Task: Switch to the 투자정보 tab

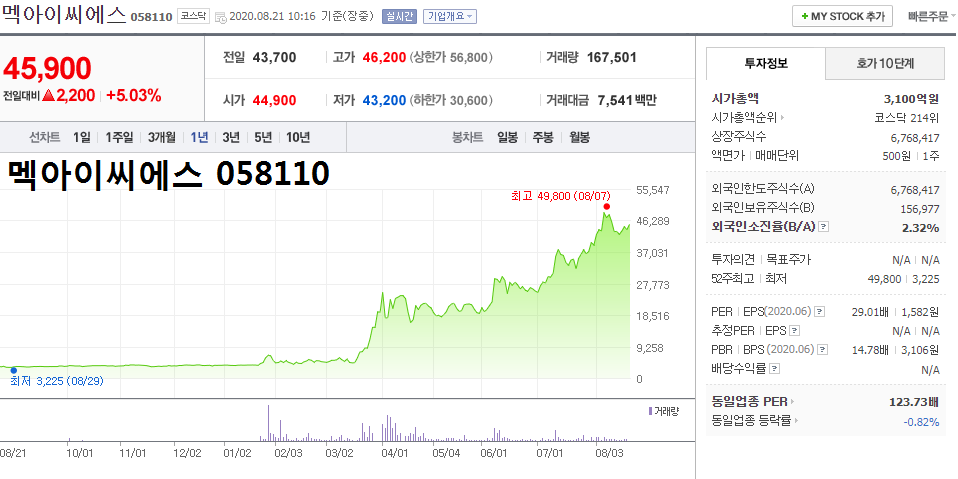Action: (x=766, y=63)
